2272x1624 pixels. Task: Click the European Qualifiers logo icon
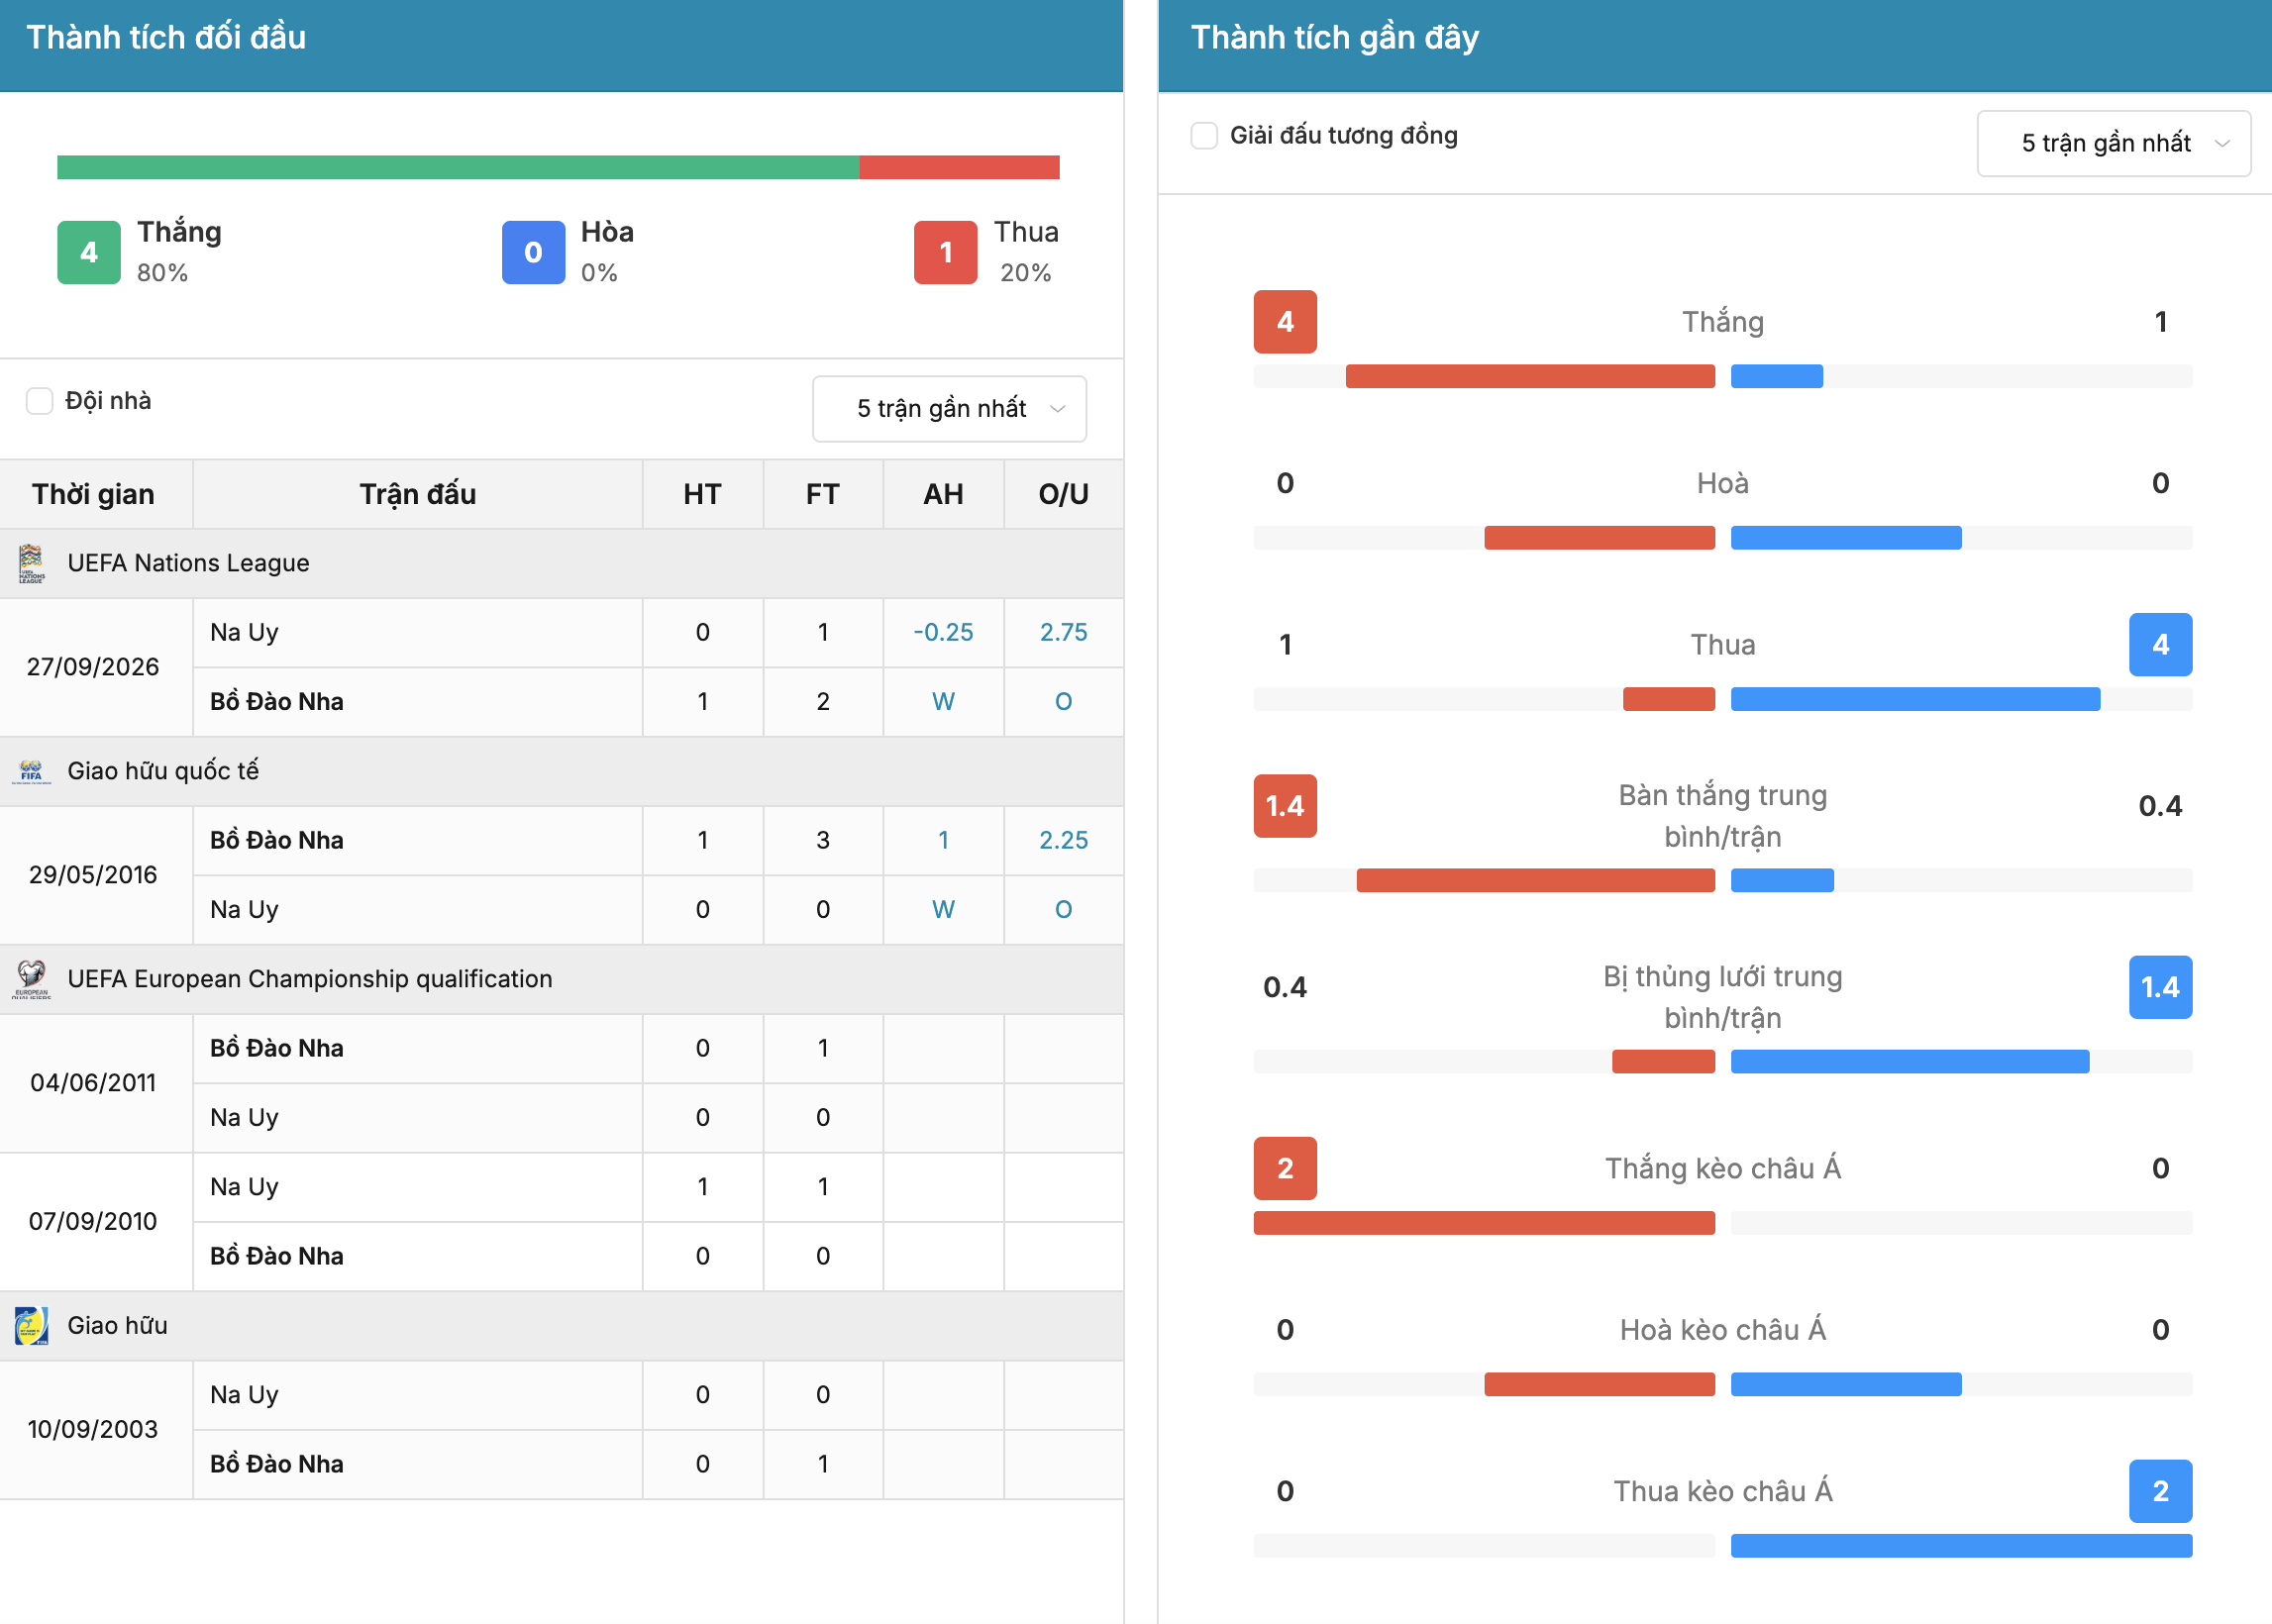(31, 979)
